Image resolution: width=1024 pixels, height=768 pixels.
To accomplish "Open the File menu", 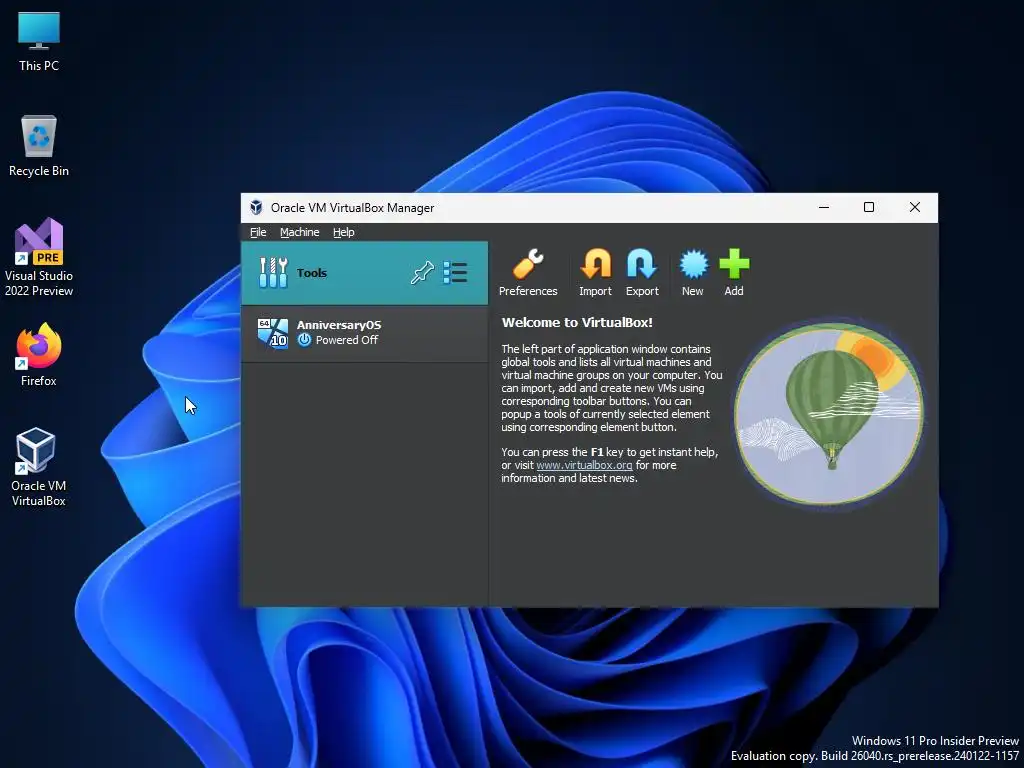I will coord(258,232).
